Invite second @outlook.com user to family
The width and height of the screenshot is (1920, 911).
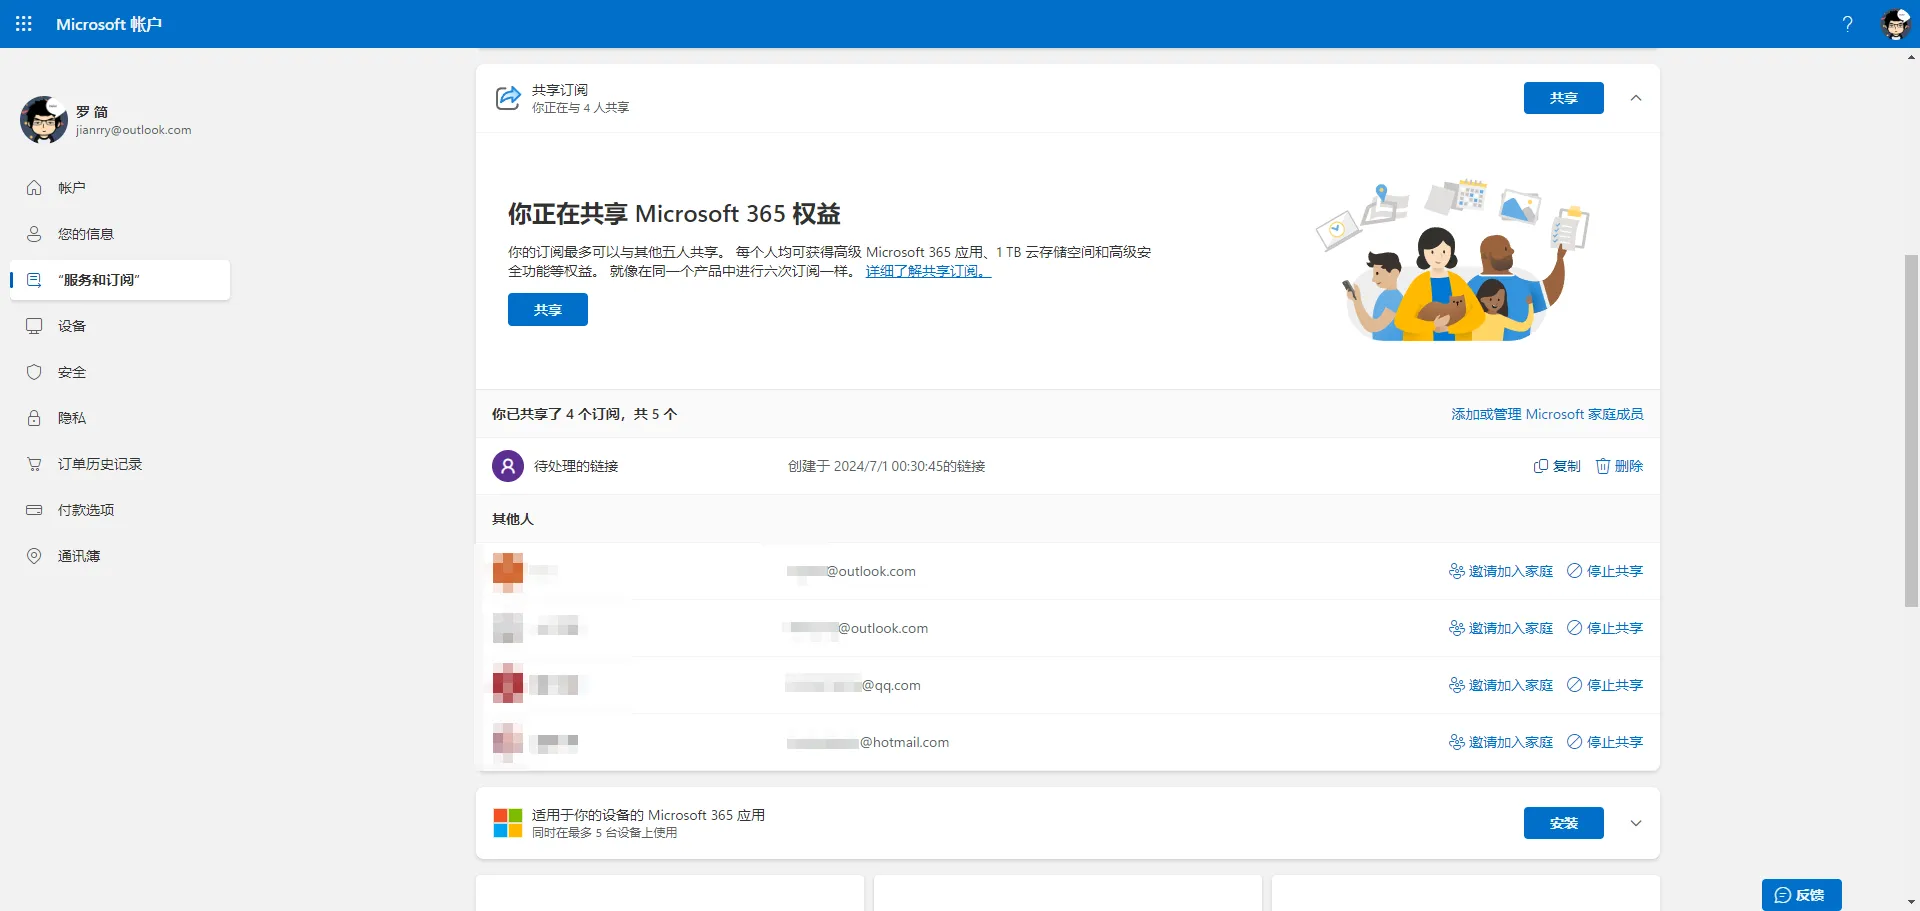pyautogui.click(x=1501, y=628)
